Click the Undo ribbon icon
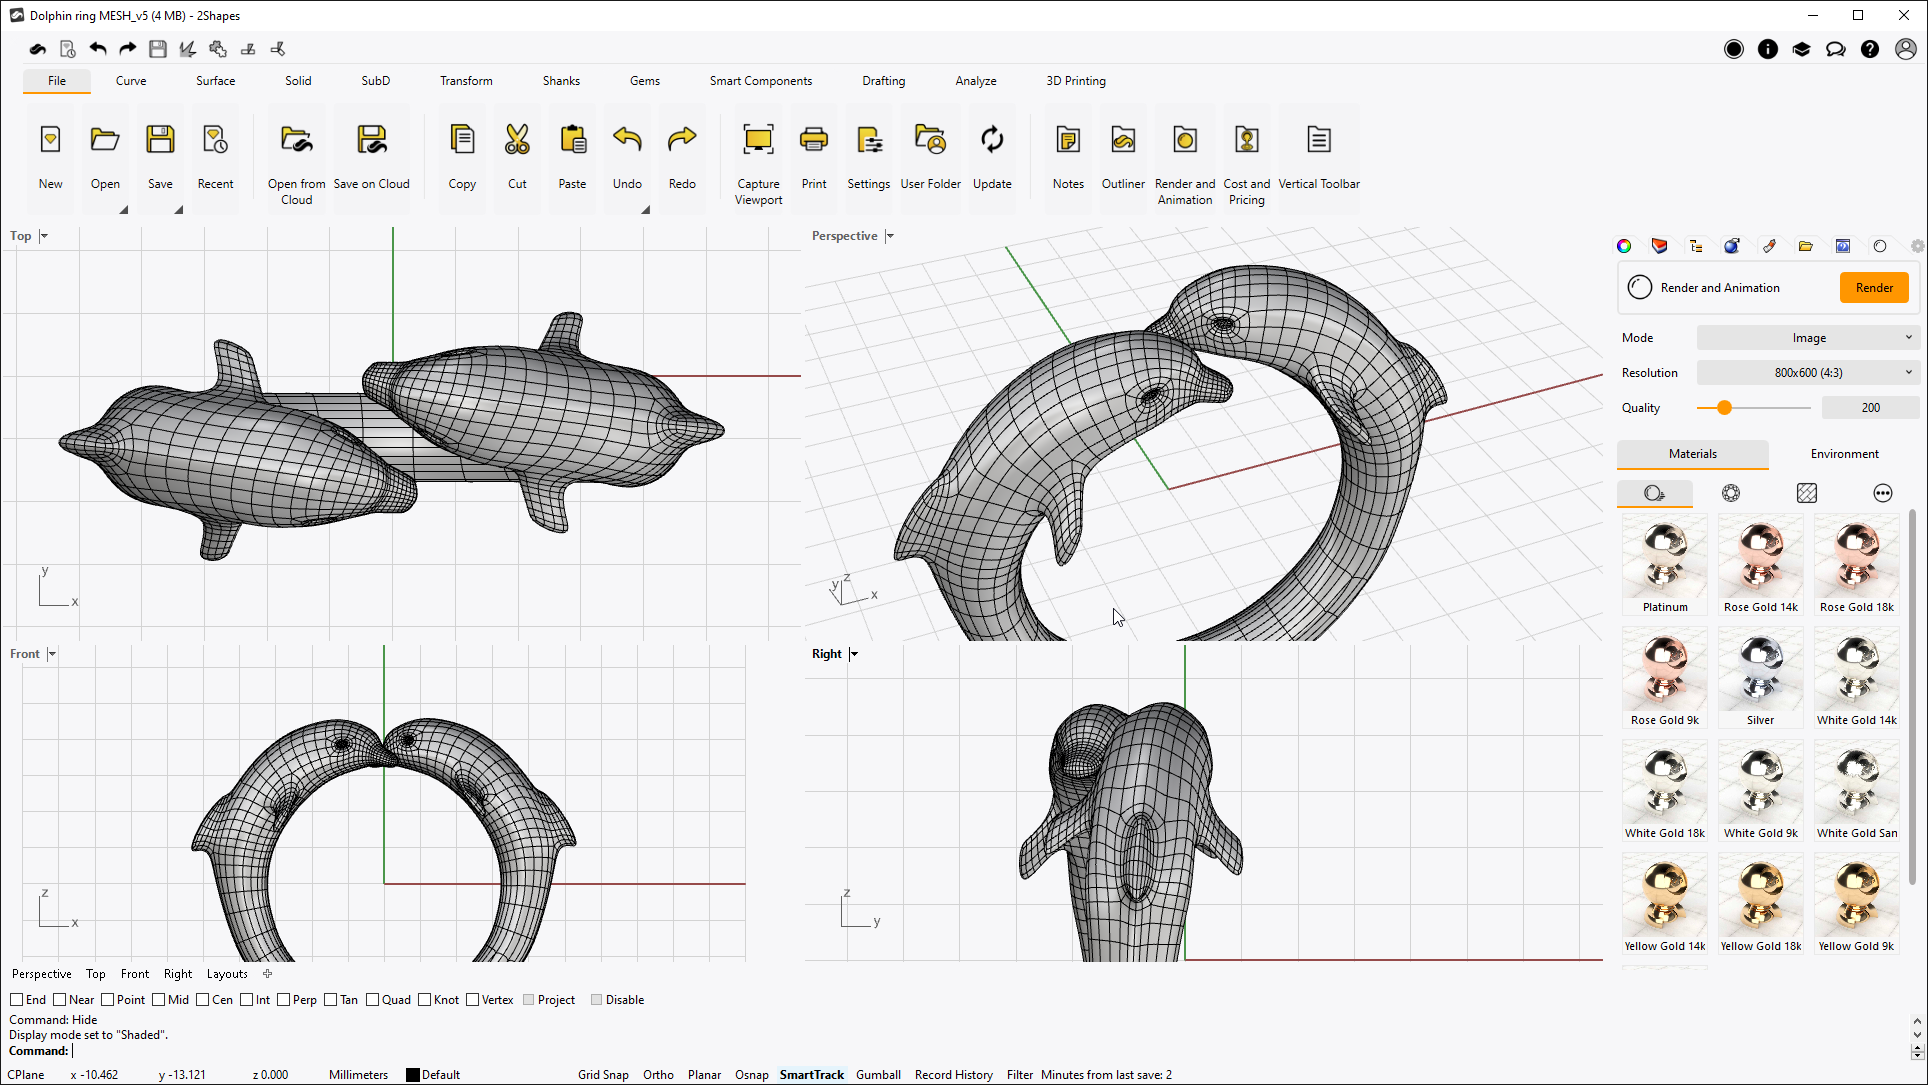This screenshot has height=1085, width=1928. [x=627, y=140]
